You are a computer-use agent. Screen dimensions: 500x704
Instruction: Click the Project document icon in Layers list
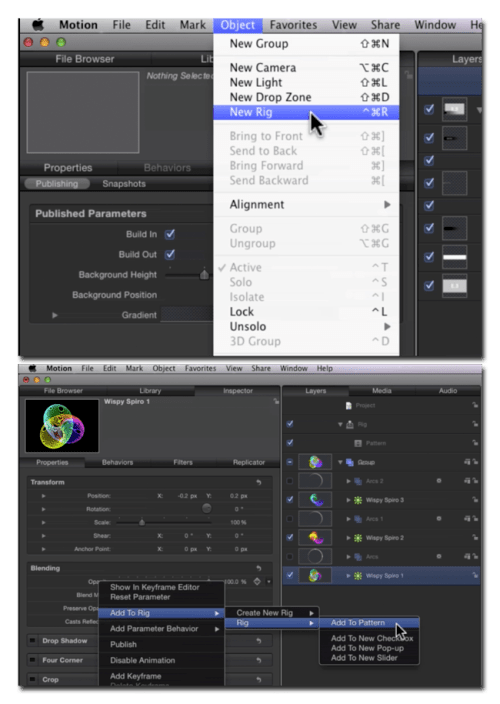click(x=348, y=405)
